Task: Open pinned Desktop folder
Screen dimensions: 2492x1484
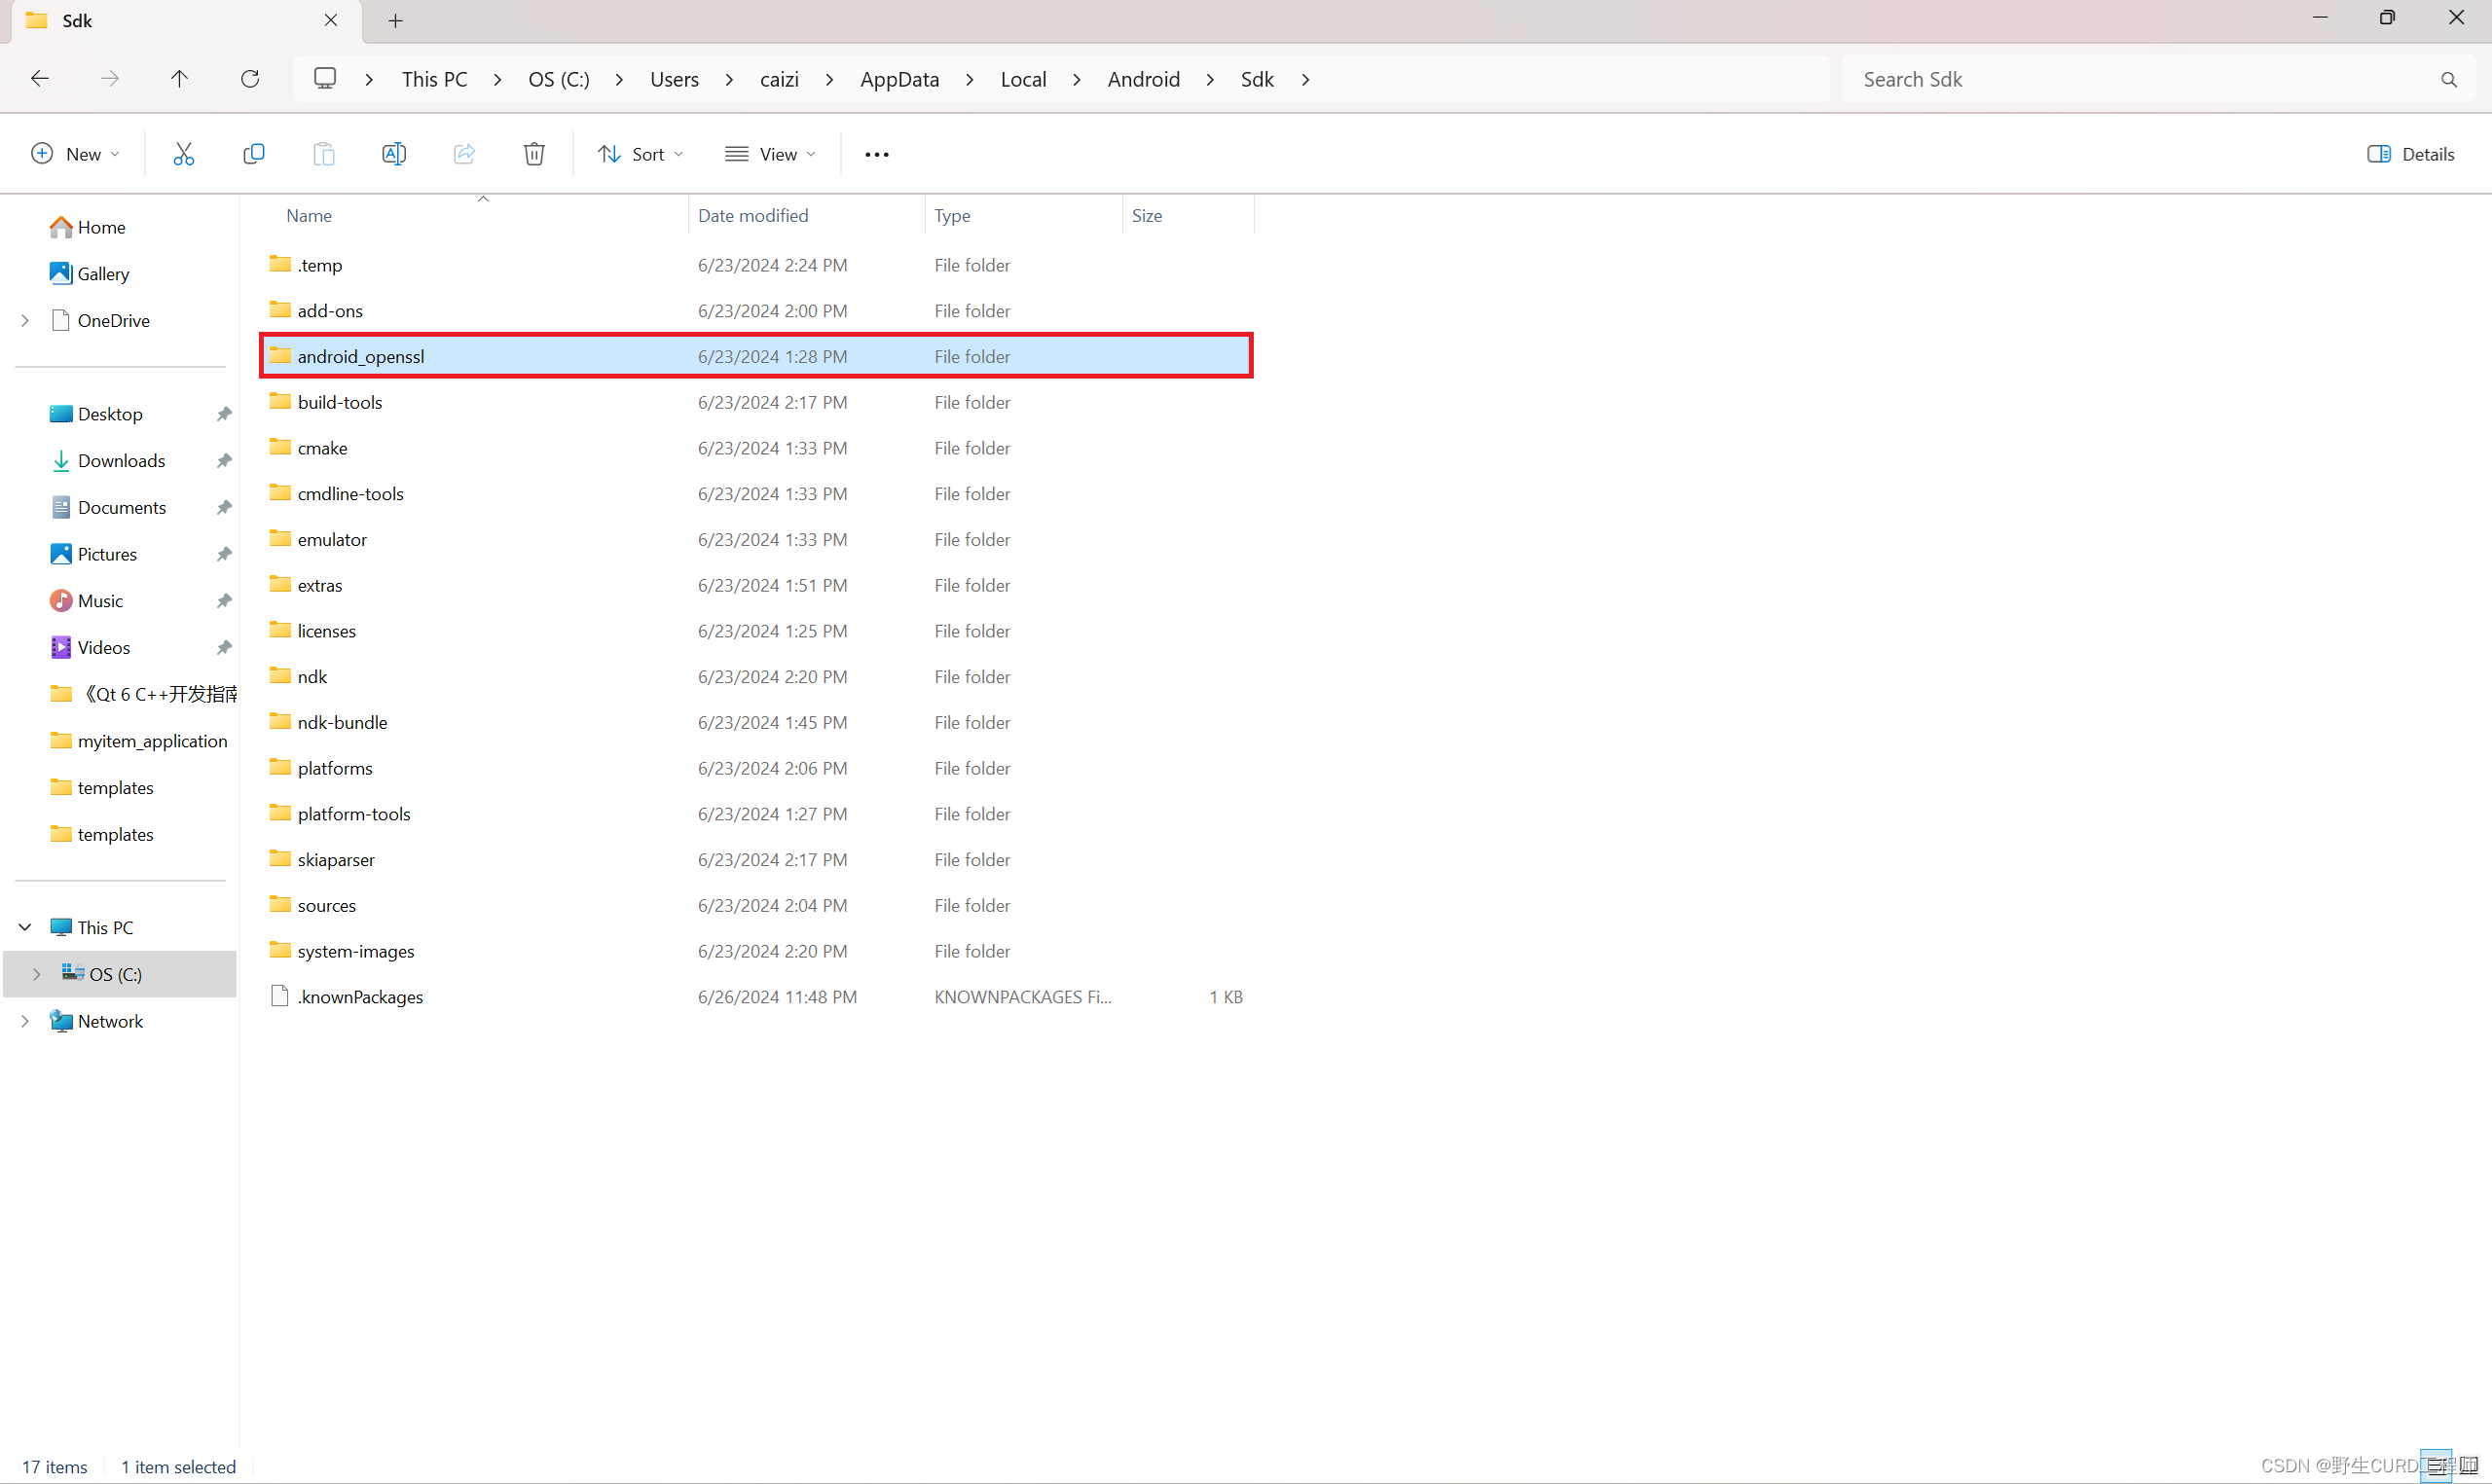Action: (x=97, y=414)
